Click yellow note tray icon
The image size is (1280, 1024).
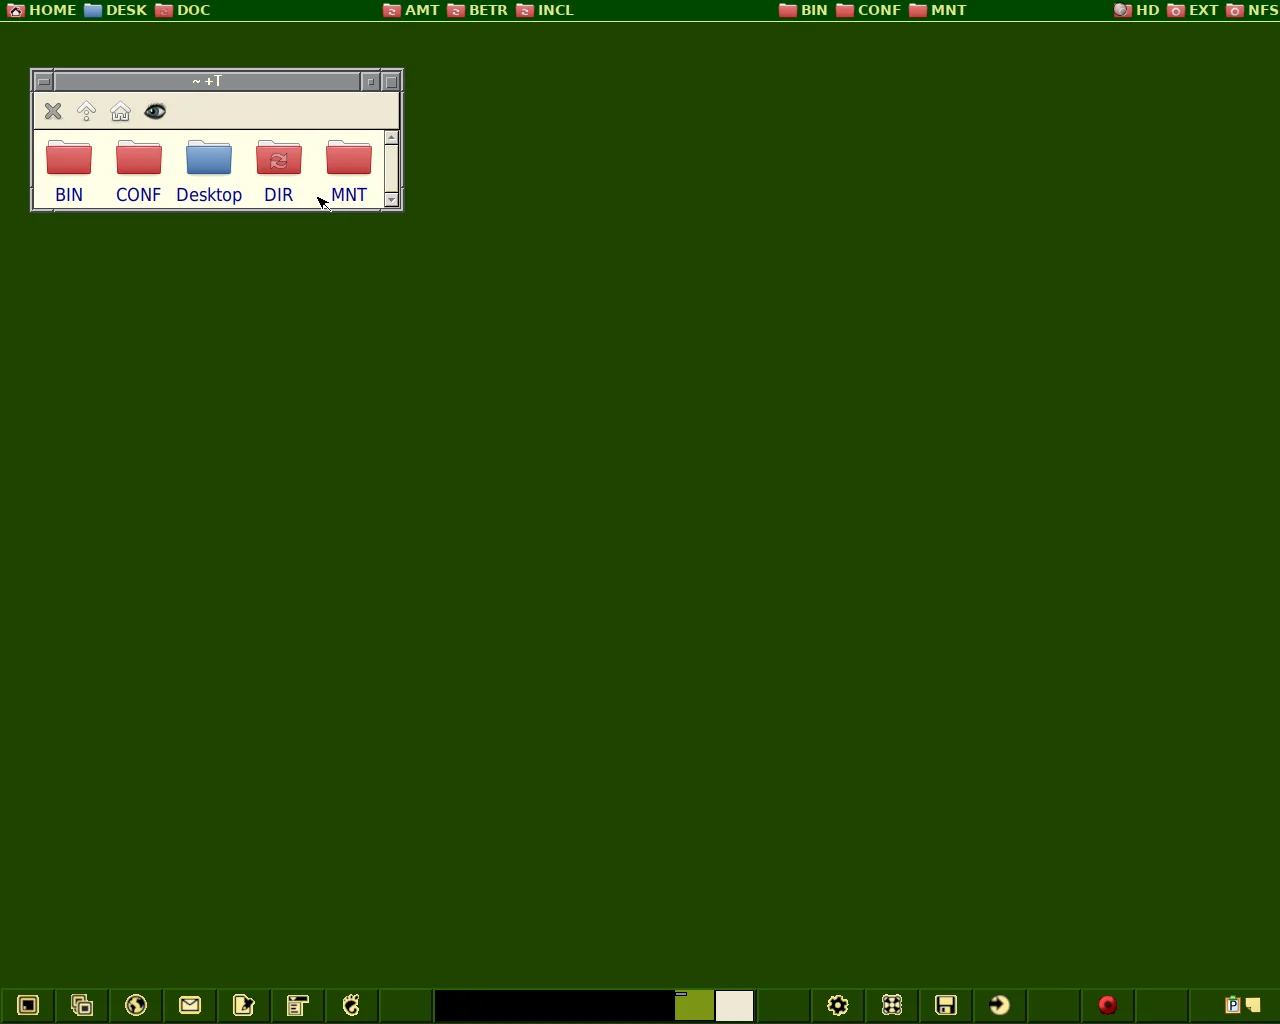[1253, 1006]
